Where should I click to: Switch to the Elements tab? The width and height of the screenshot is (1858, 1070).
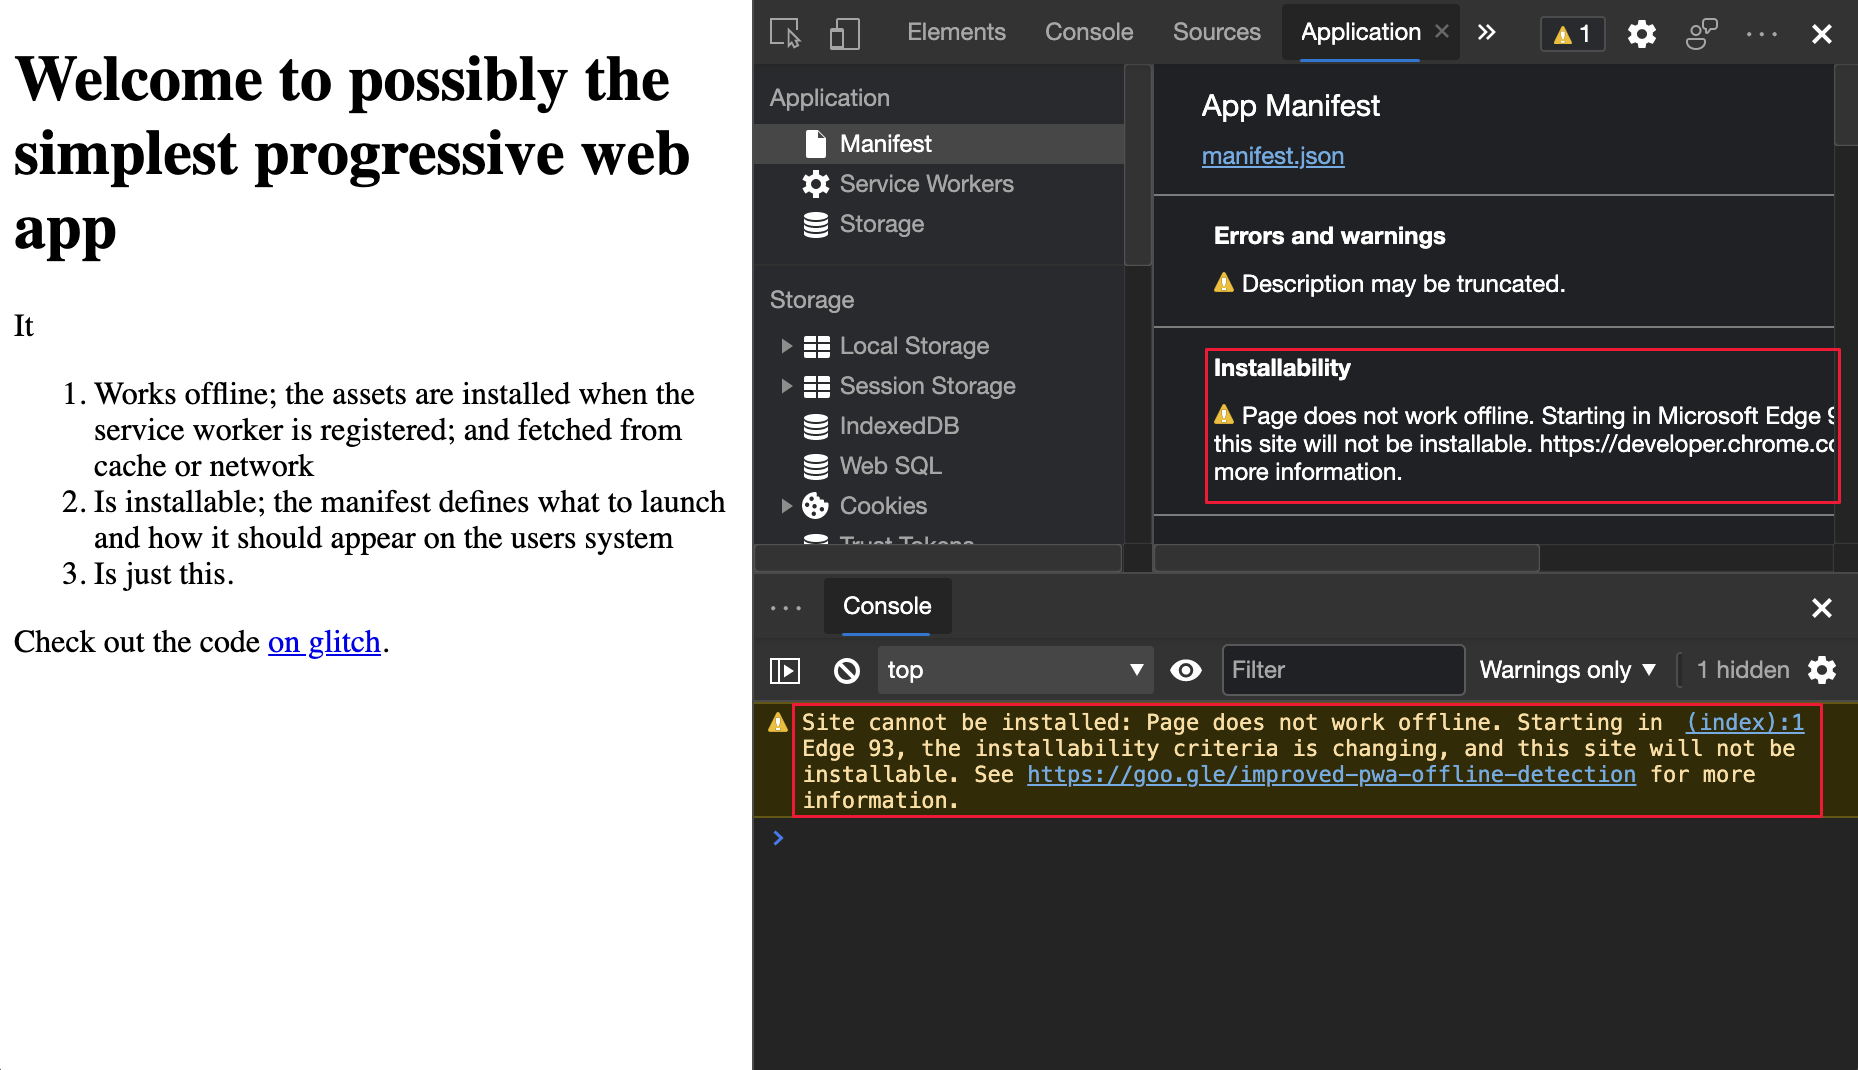(956, 31)
